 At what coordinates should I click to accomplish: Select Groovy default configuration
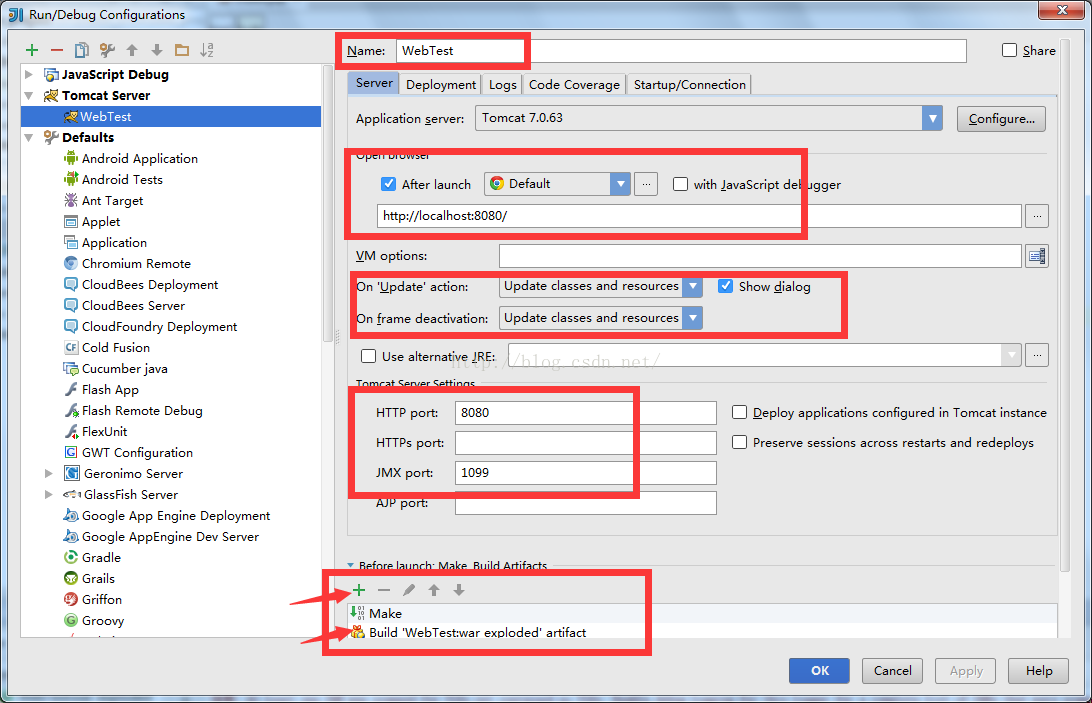94,620
